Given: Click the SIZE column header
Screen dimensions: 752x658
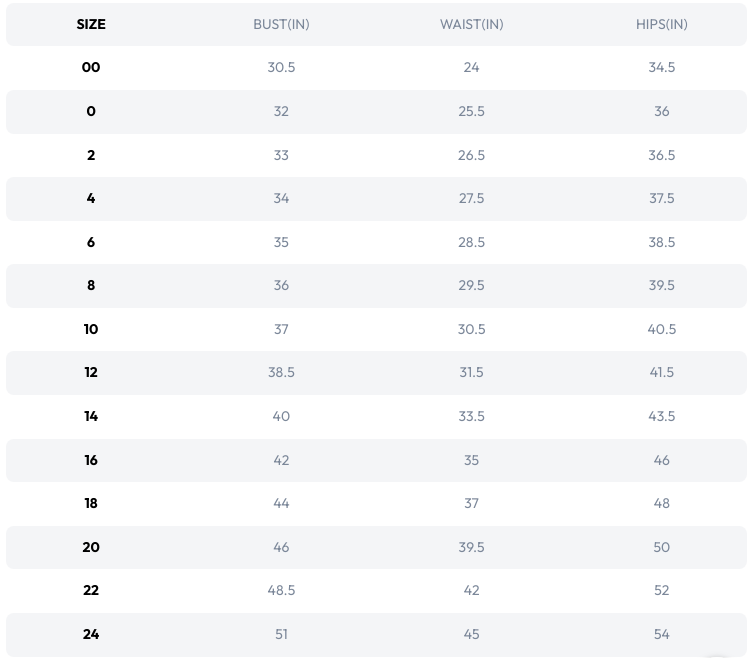Looking at the screenshot, I should click(x=91, y=24).
